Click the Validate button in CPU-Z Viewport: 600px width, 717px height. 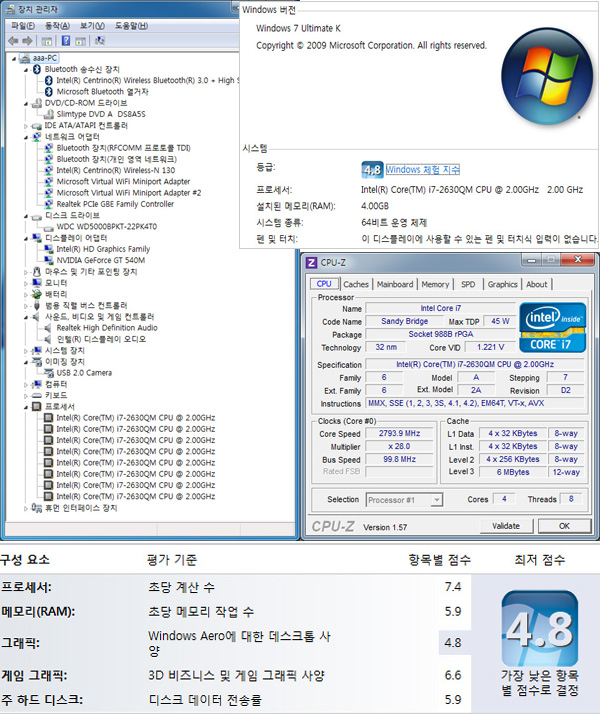506,526
